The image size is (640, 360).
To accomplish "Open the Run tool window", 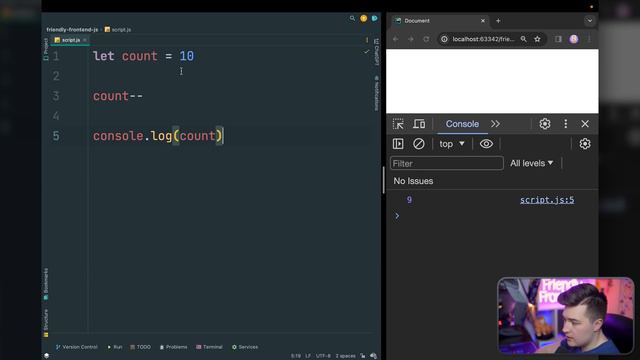I will coord(115,347).
